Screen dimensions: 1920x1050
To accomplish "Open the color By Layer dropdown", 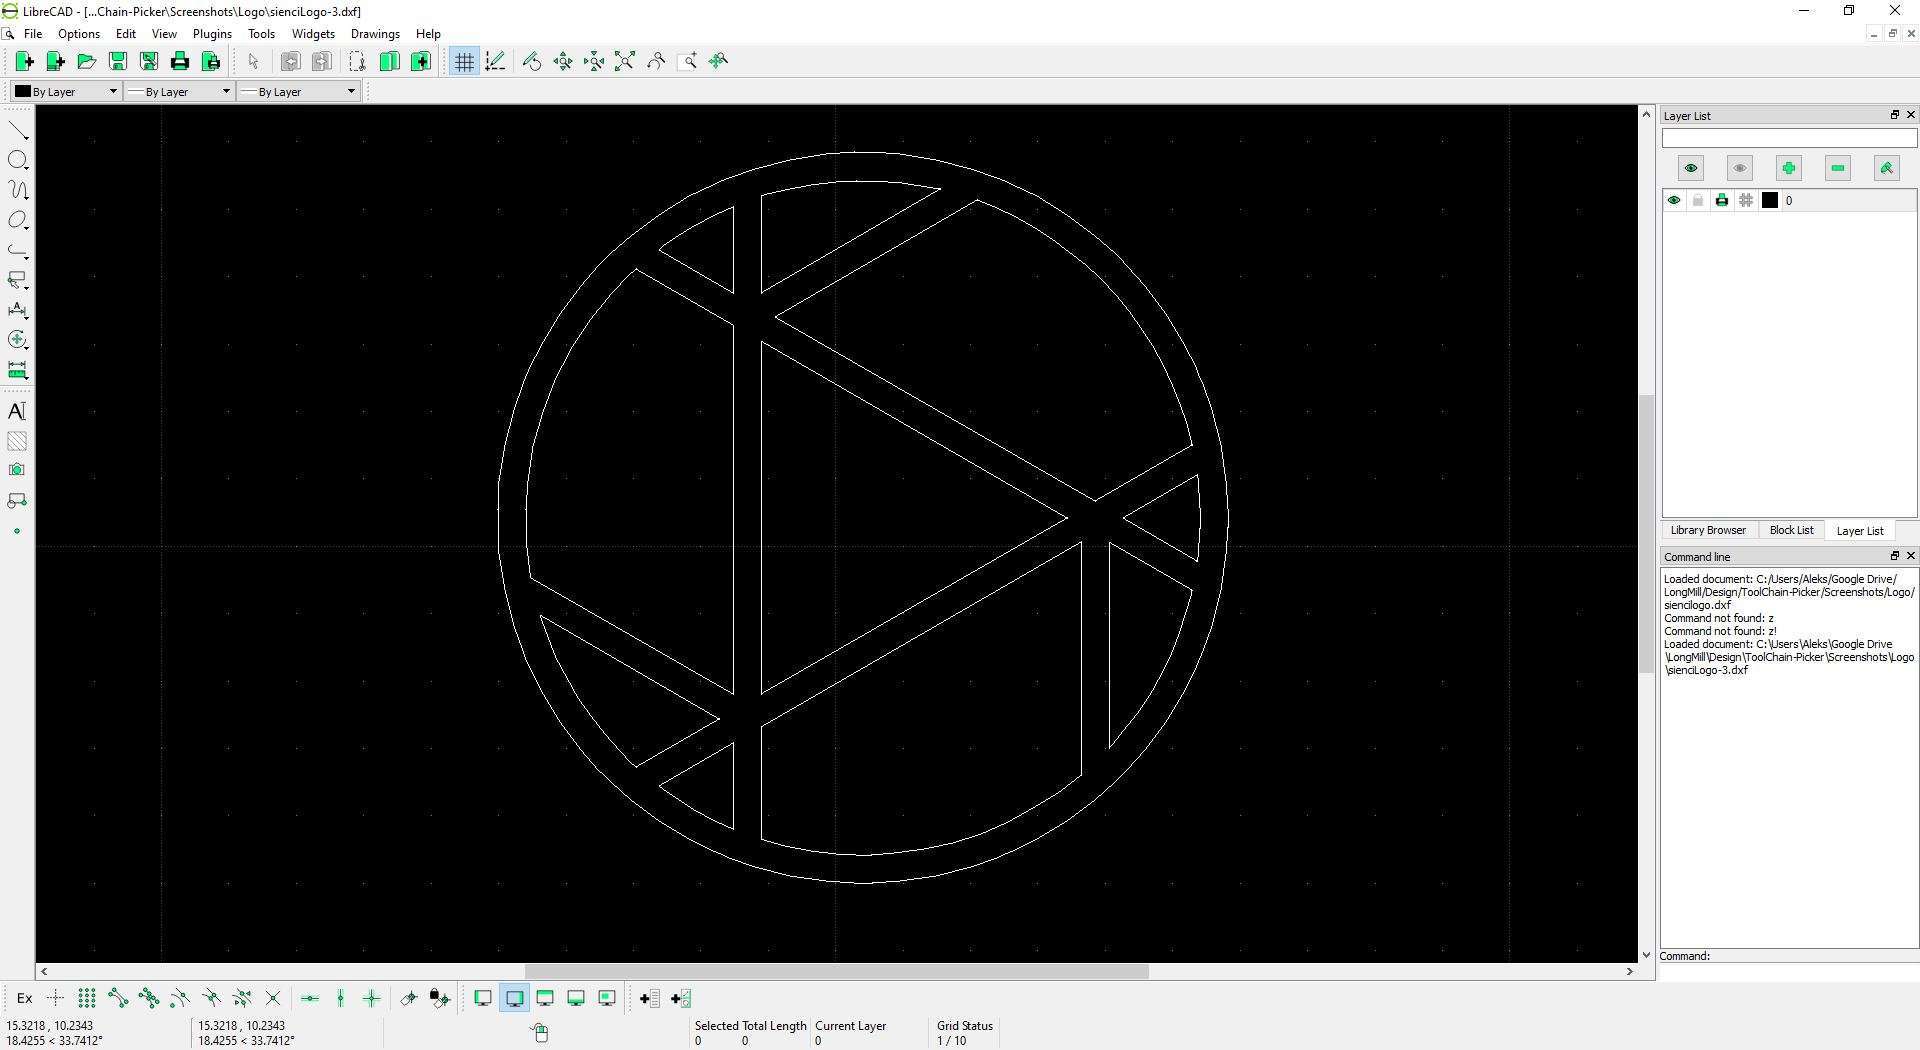I will pos(66,92).
